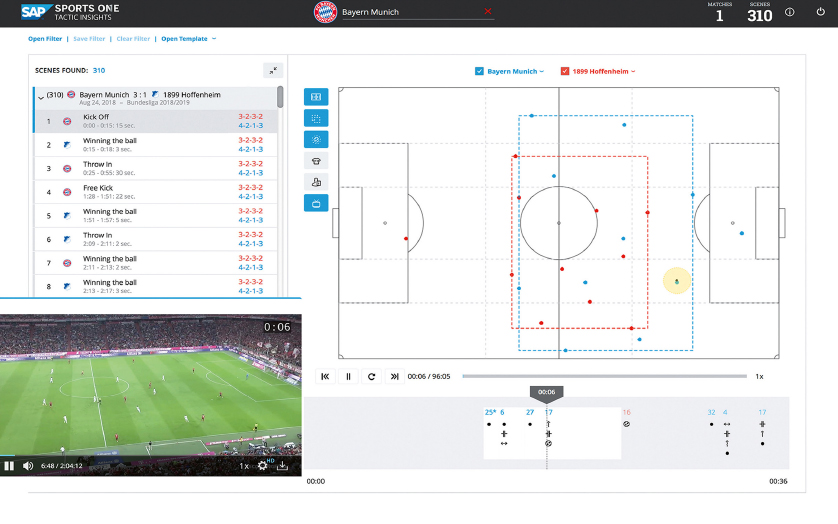Click the power logout icon
This screenshot has width=838, height=524.
(820, 12)
